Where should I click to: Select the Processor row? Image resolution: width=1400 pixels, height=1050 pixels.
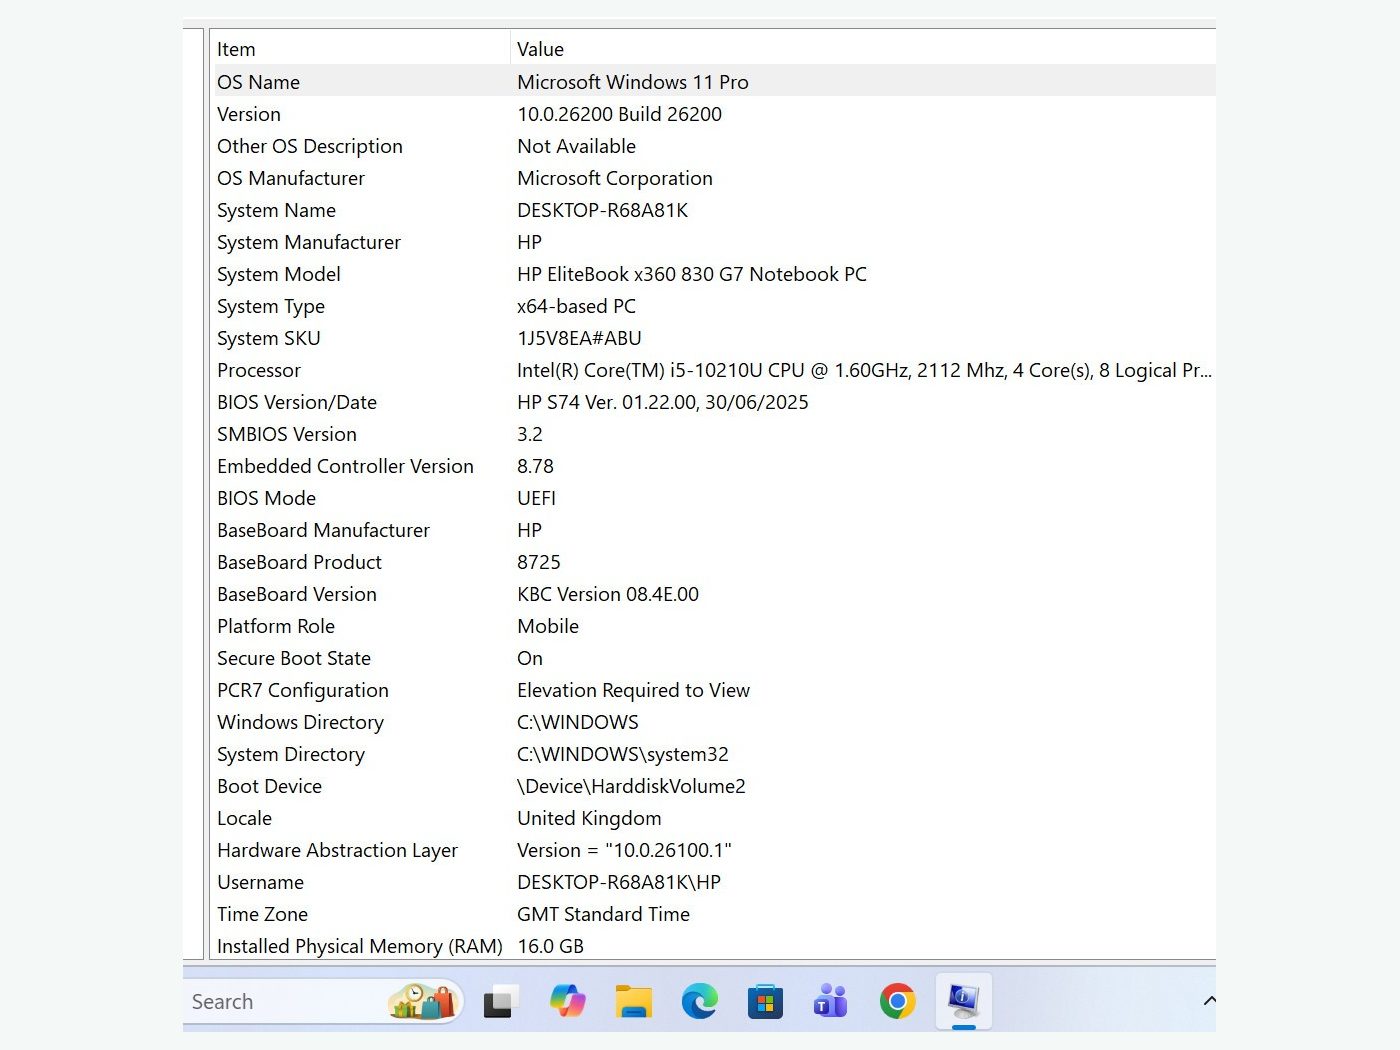click(x=714, y=370)
